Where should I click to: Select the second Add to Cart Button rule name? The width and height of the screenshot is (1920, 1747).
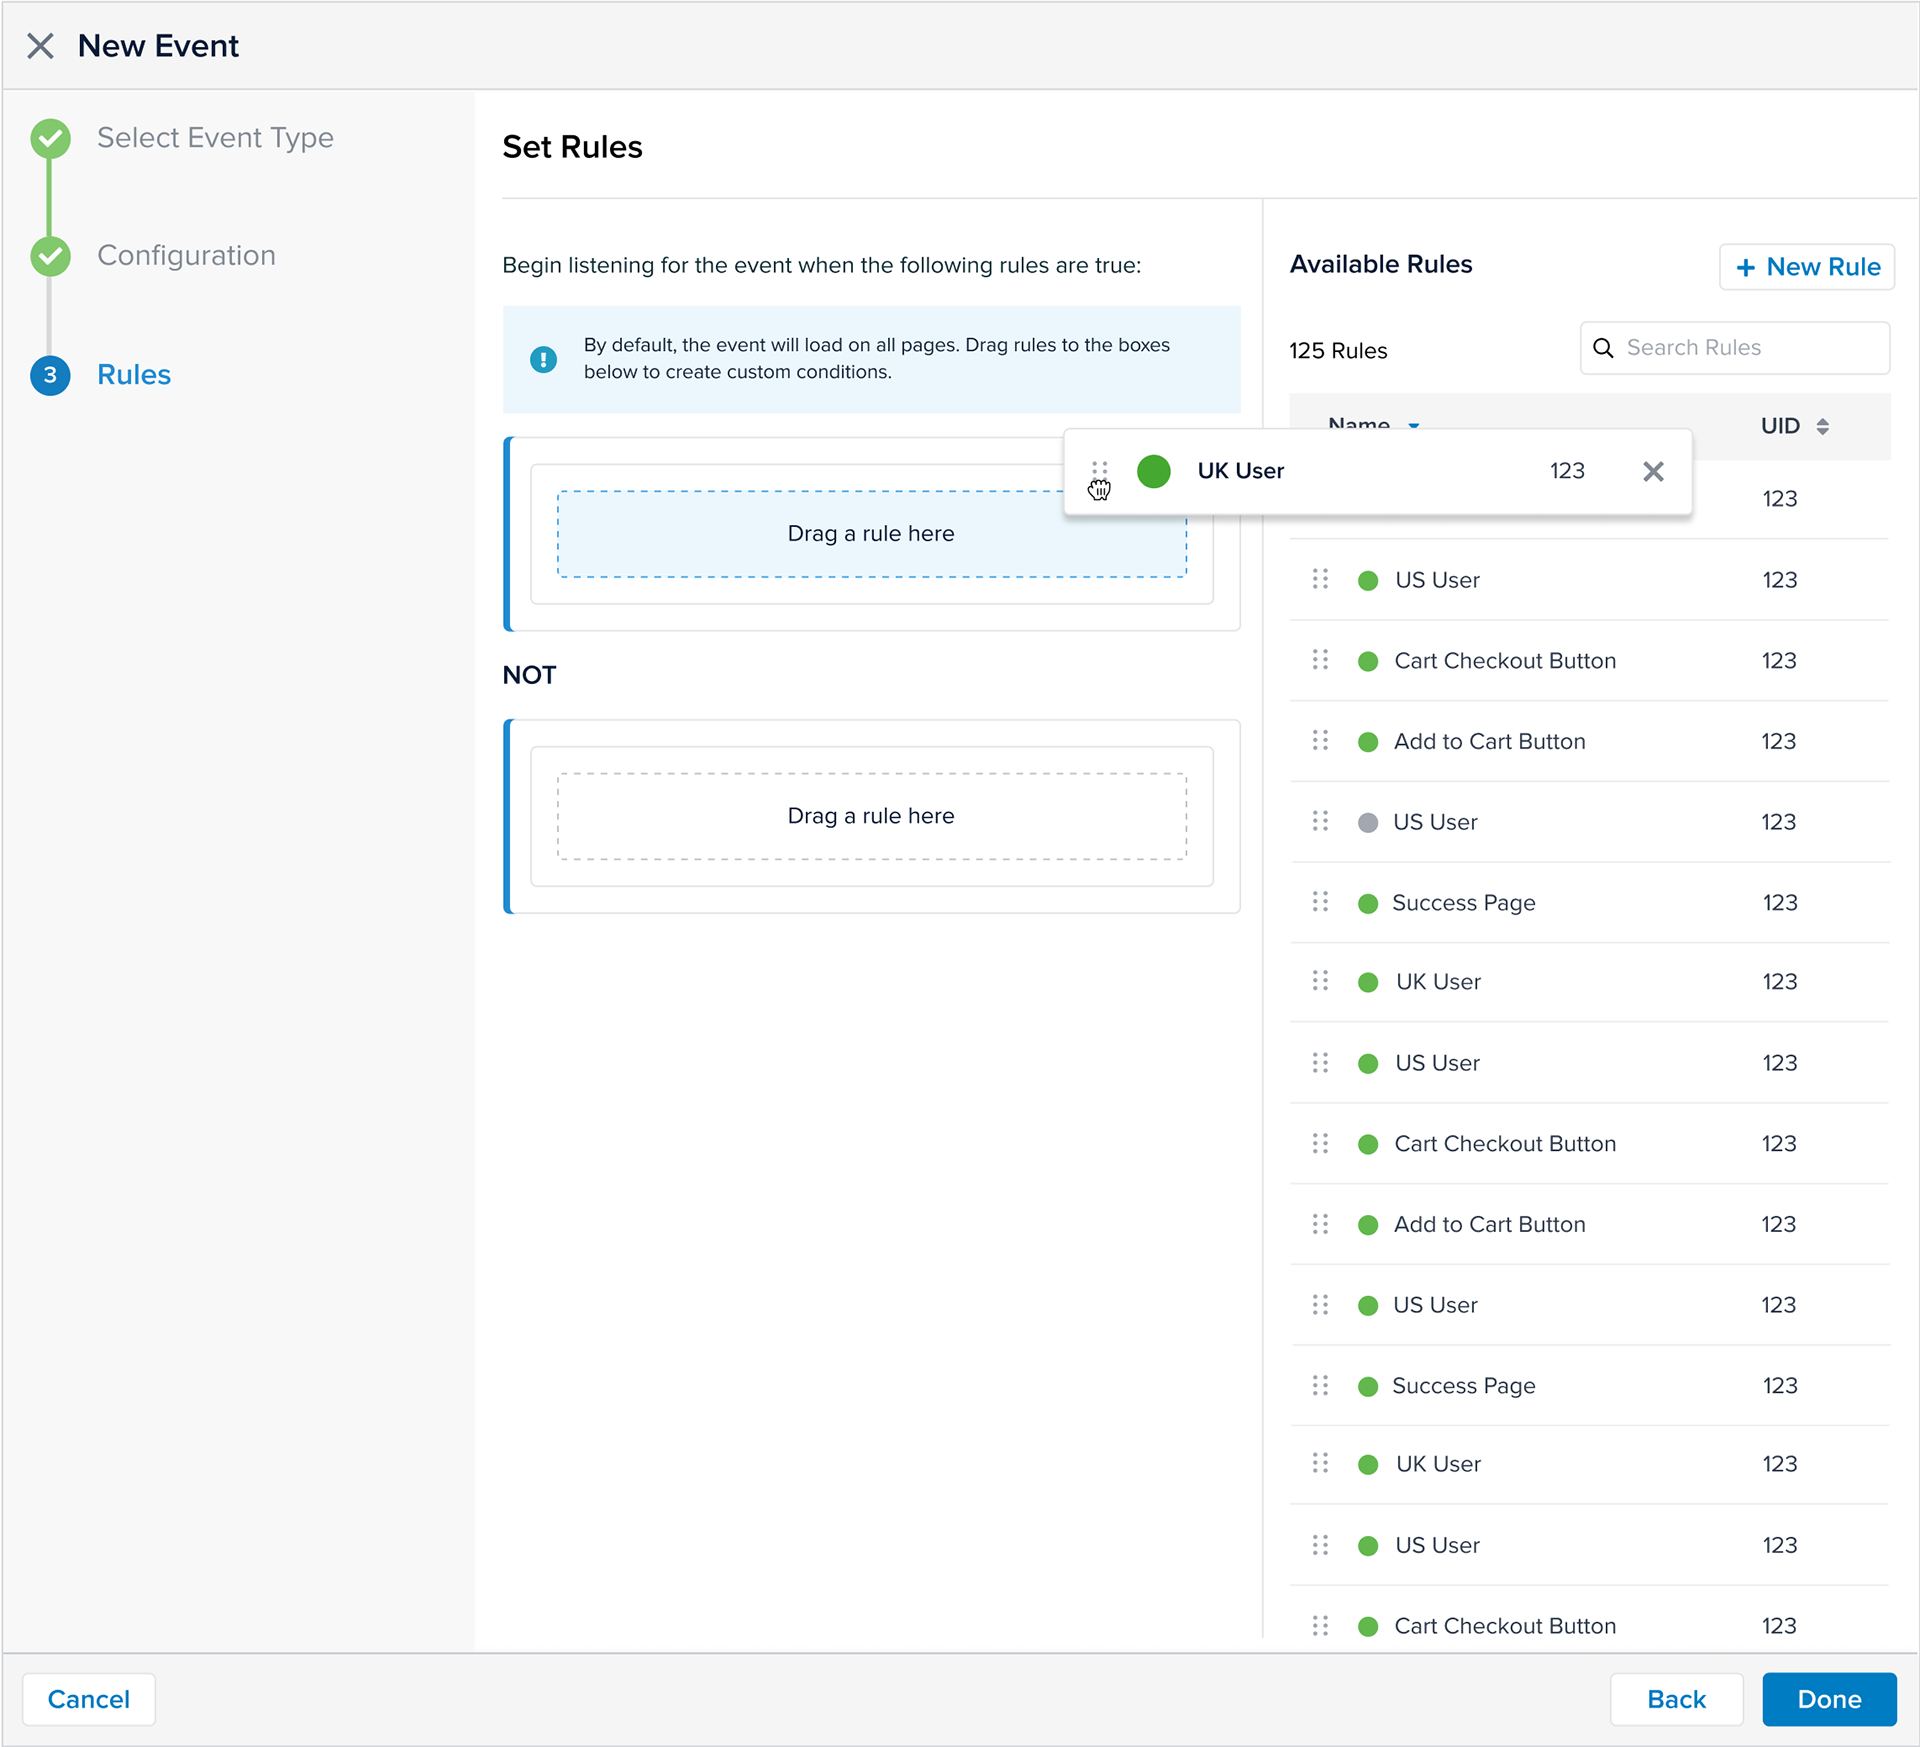pyautogui.click(x=1490, y=1225)
